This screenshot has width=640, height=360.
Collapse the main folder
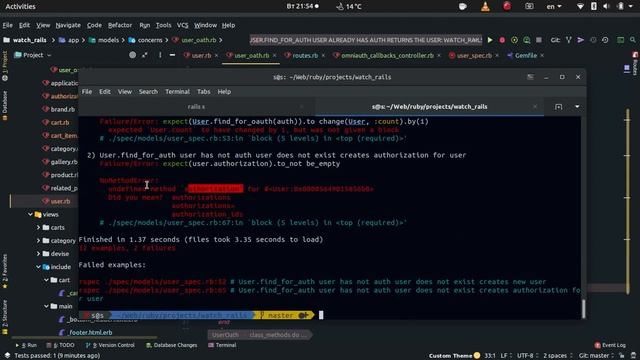pos(46,306)
